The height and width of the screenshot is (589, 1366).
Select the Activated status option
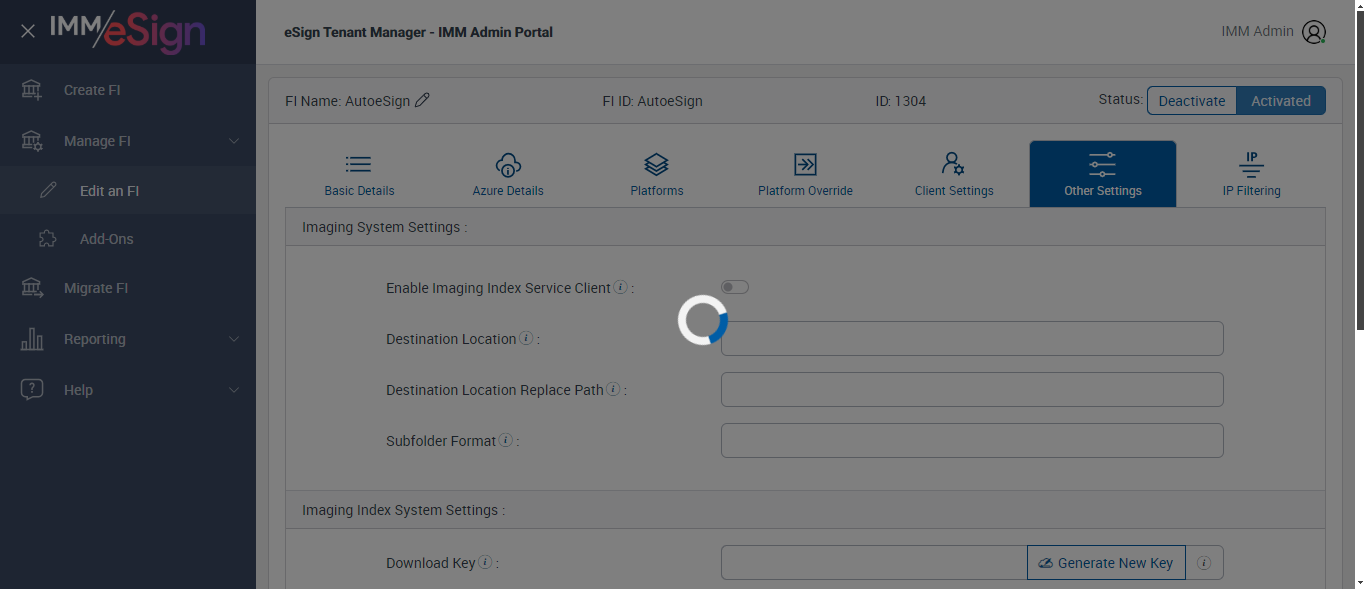point(1281,100)
